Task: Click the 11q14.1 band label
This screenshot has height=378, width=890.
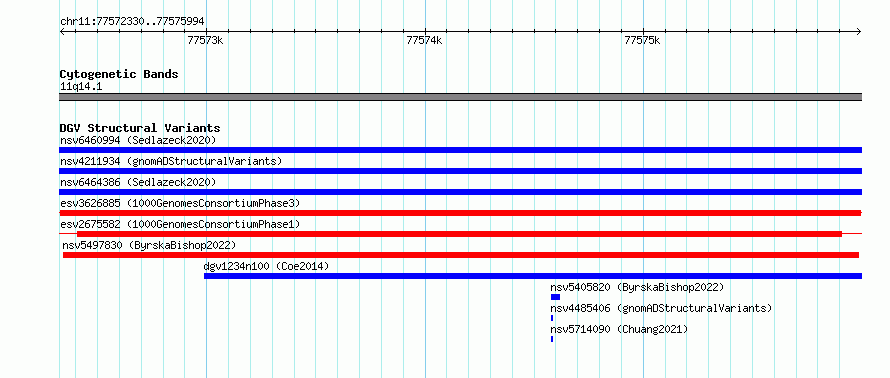Action: point(81,87)
